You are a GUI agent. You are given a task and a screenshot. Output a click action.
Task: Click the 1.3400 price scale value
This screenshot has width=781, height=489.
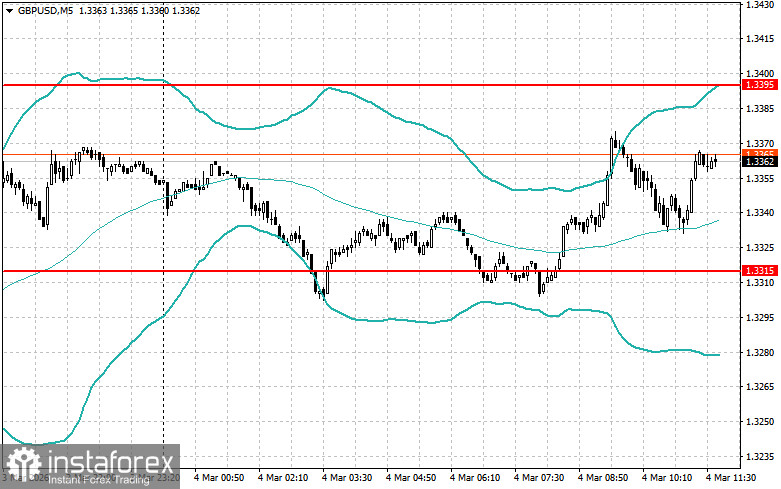coord(760,74)
